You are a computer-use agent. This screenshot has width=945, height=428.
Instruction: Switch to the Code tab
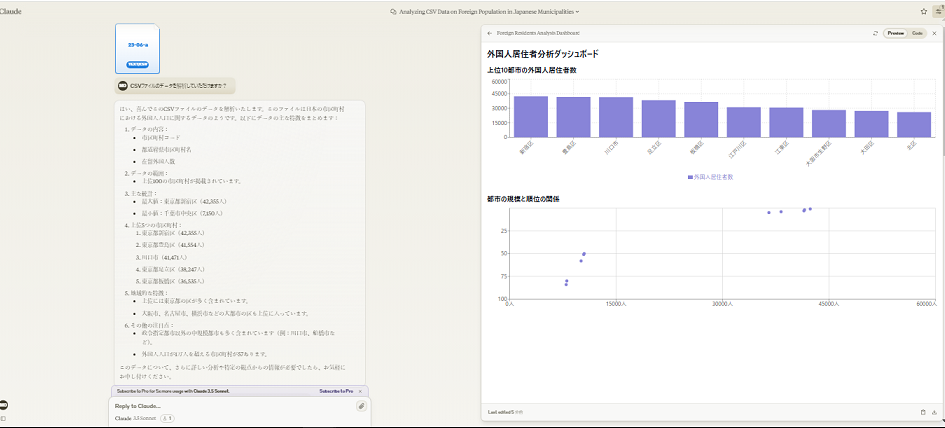(x=917, y=33)
